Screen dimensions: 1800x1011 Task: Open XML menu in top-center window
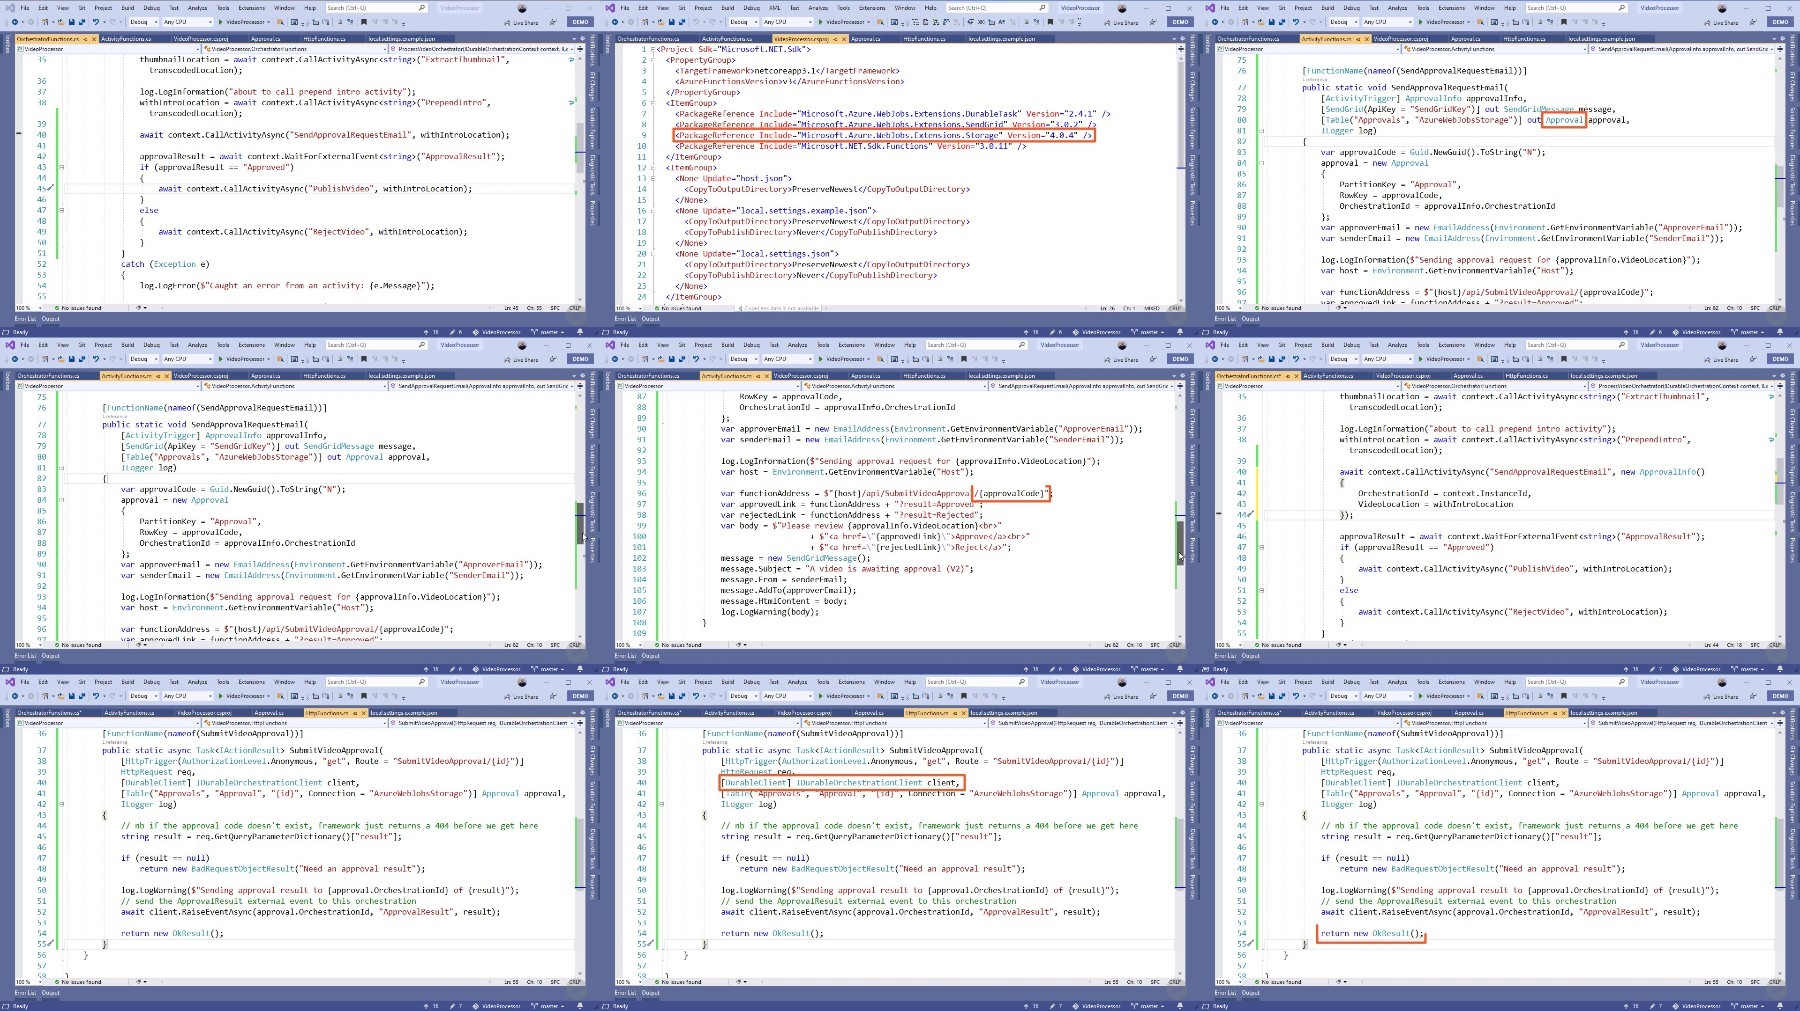click(x=775, y=8)
